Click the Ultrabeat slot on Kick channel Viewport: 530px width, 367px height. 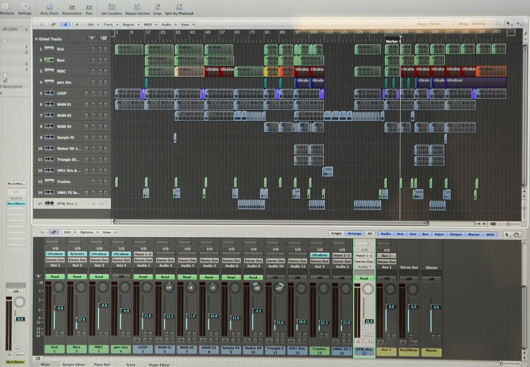point(55,254)
